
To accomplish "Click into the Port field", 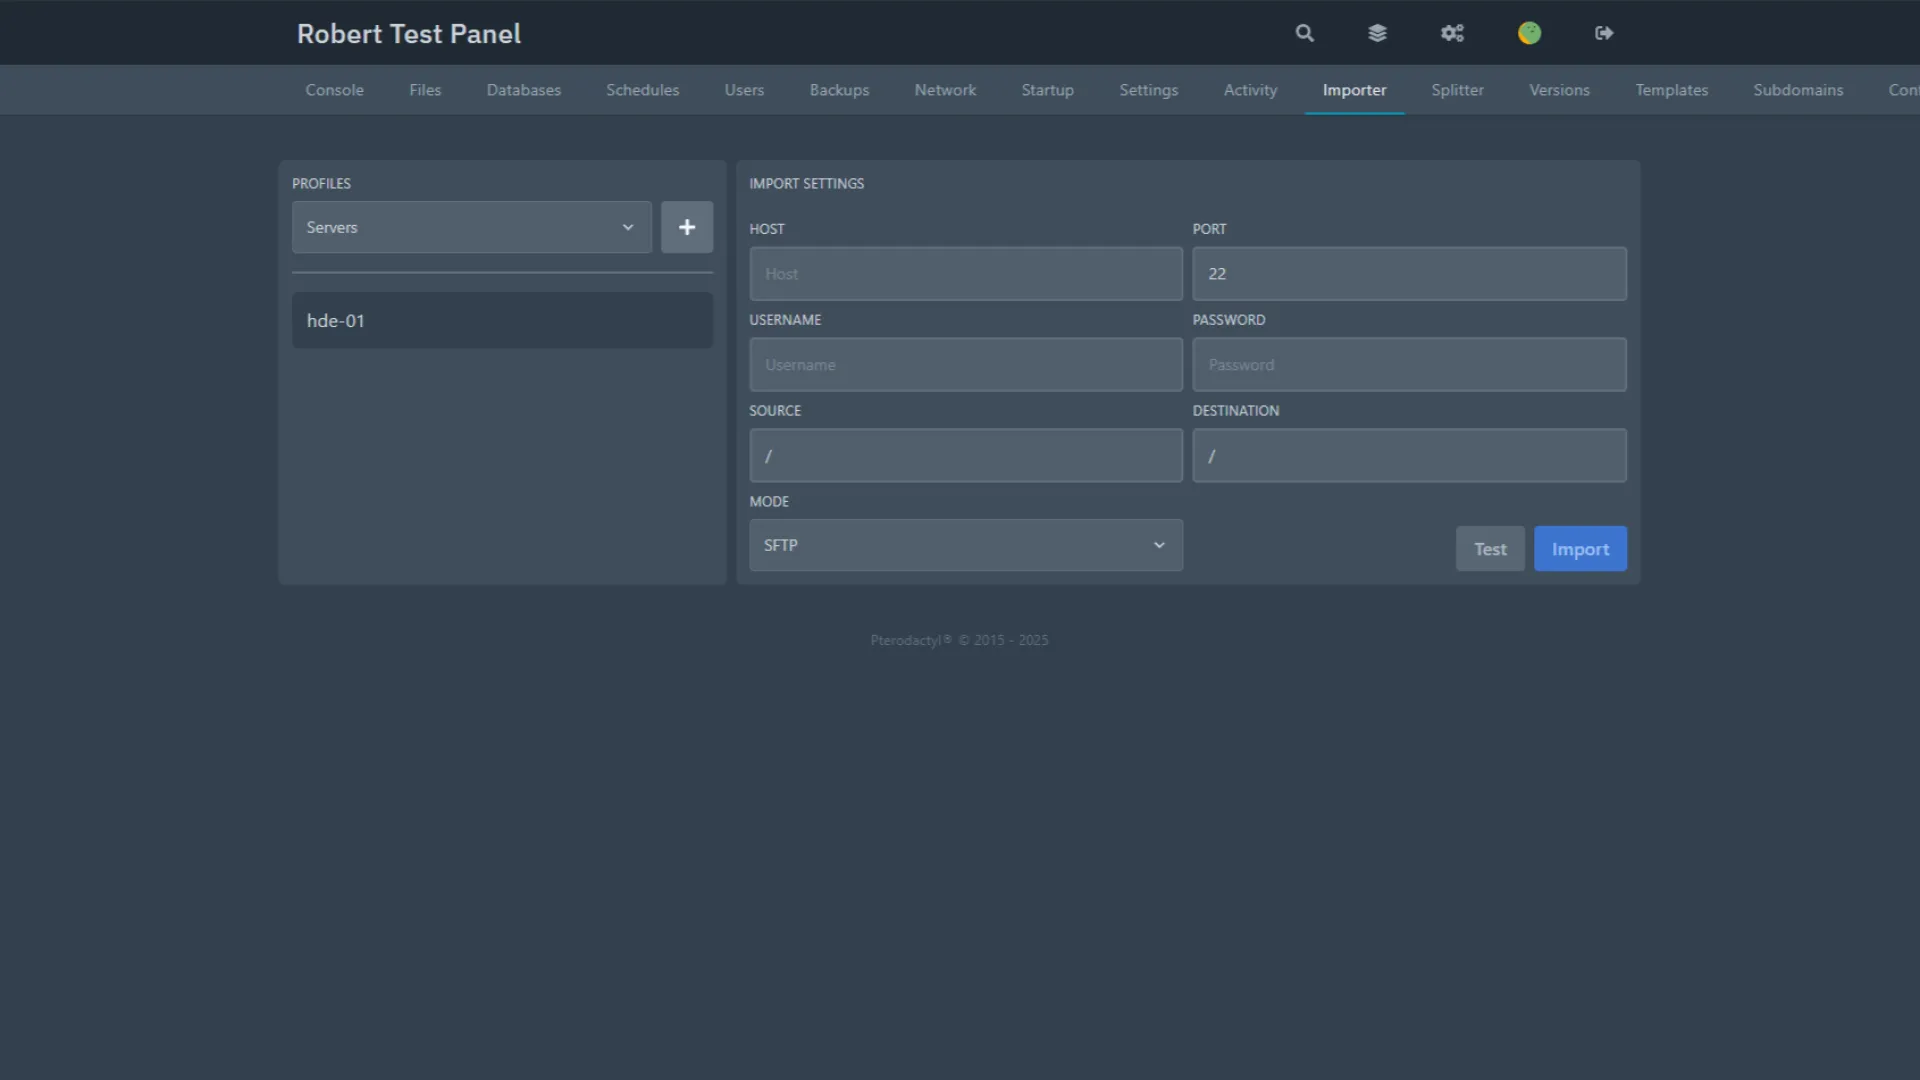I will 1408,274.
